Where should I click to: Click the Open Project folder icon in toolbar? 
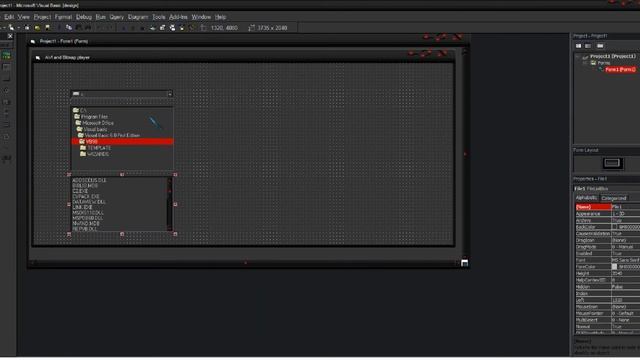point(37,28)
